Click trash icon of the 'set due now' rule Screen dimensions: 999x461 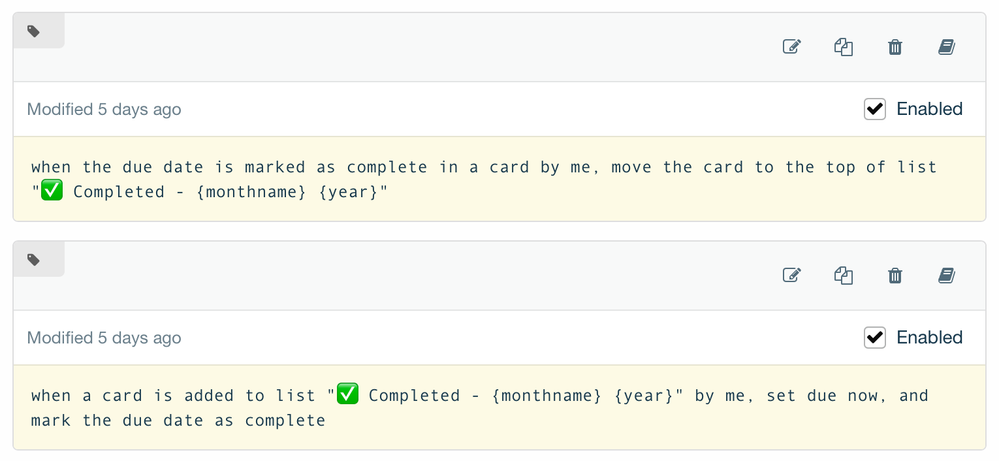[x=895, y=275]
